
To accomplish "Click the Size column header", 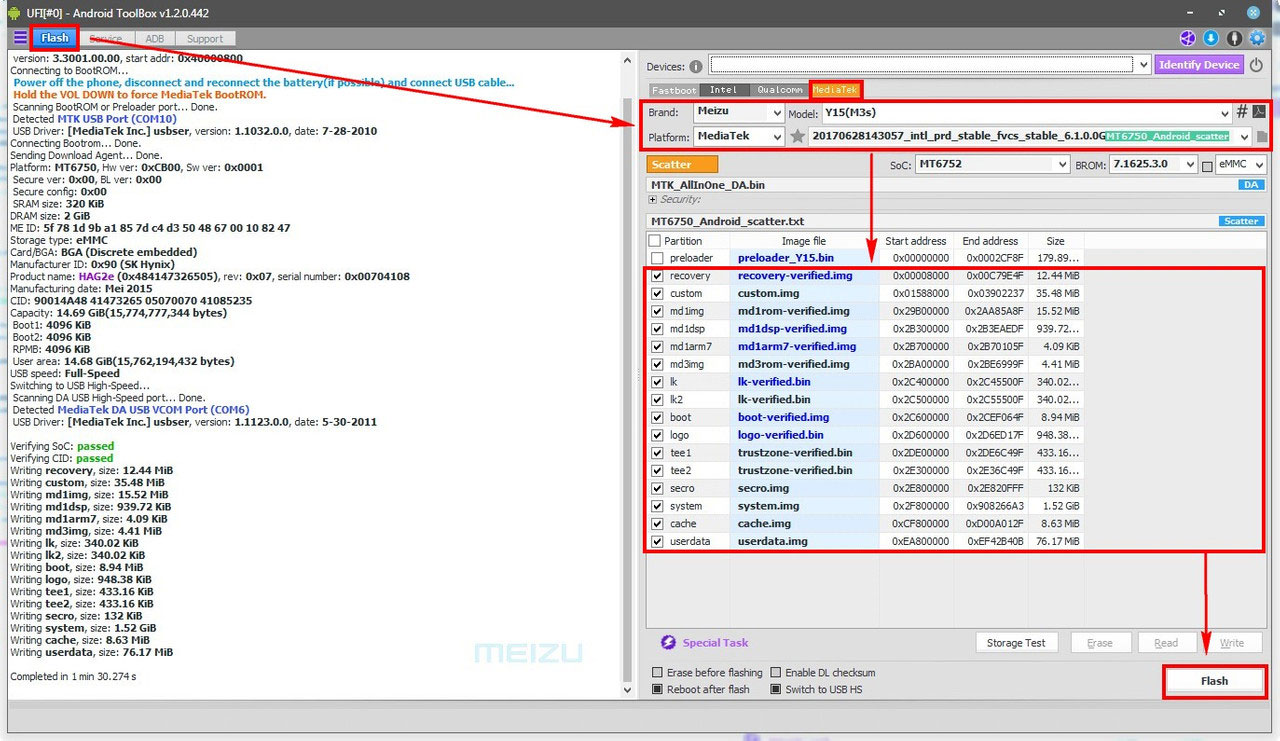I will [1056, 241].
